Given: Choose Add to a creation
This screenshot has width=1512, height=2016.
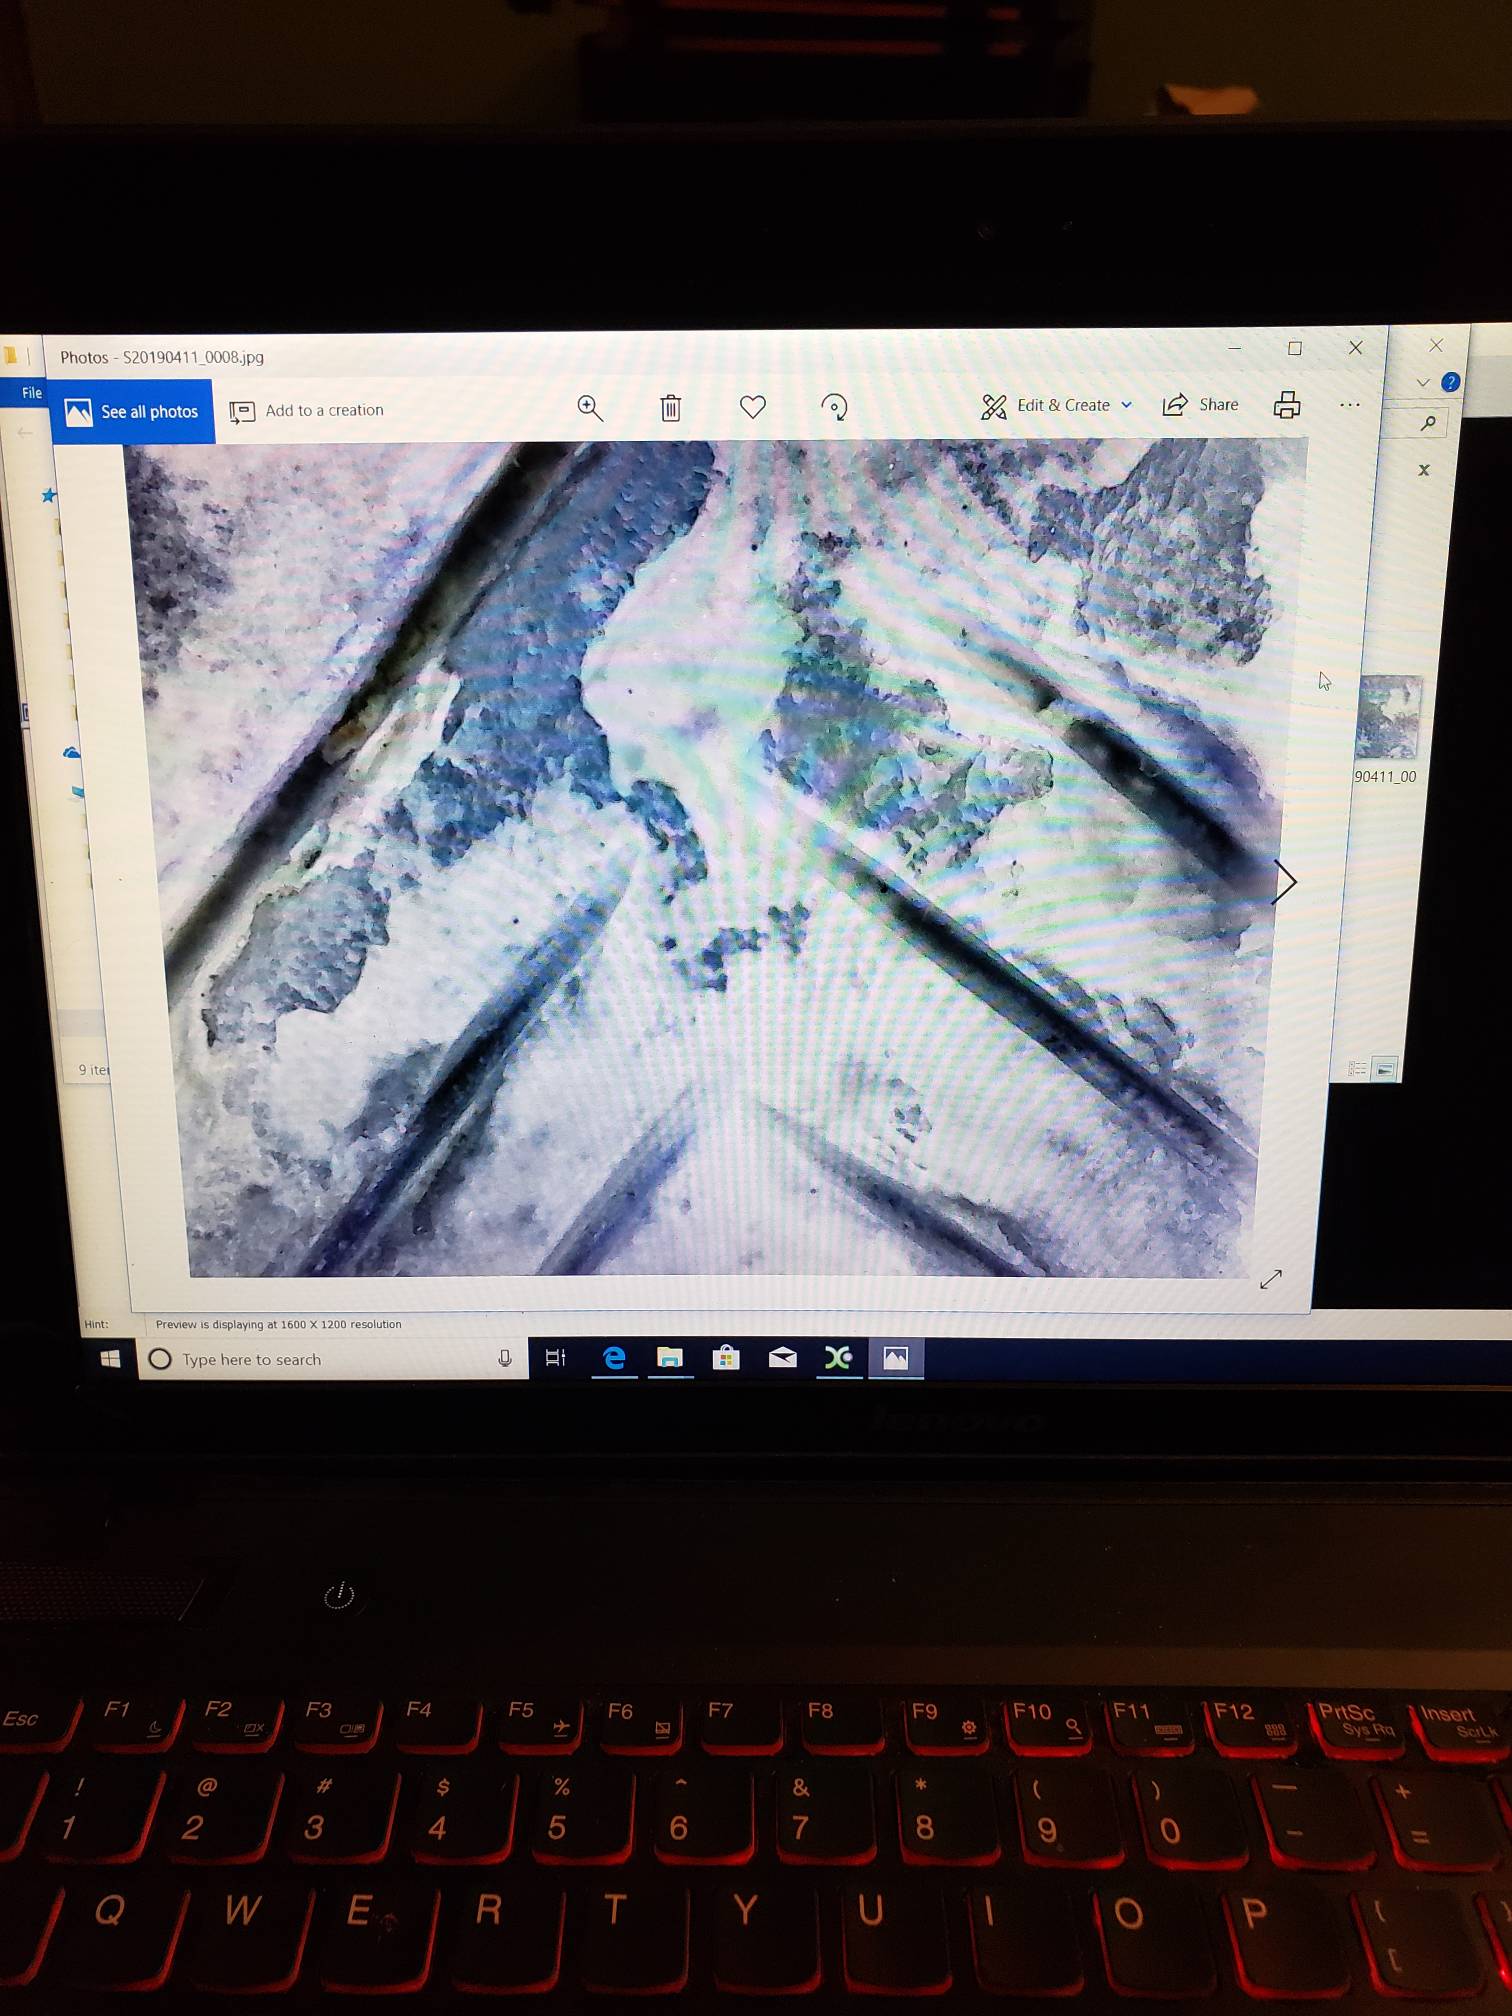Looking at the screenshot, I should click(307, 410).
